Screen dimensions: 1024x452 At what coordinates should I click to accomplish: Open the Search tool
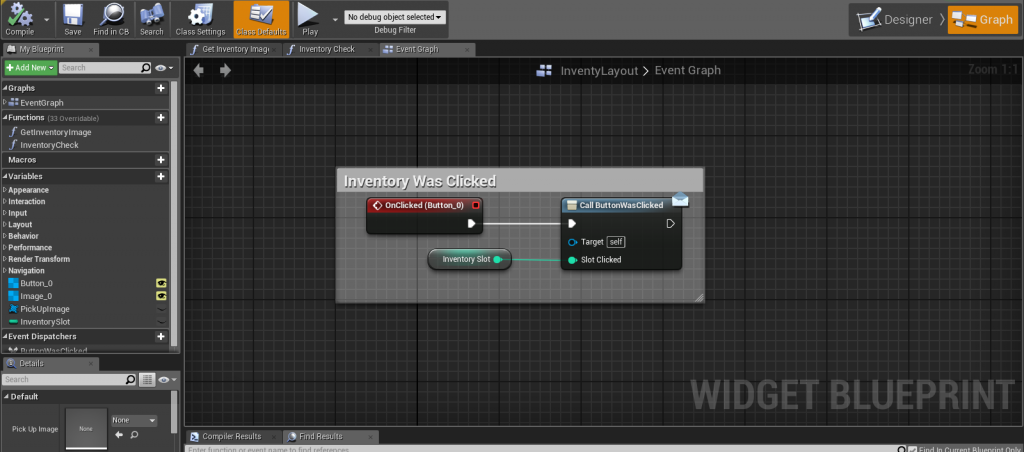[x=152, y=19]
